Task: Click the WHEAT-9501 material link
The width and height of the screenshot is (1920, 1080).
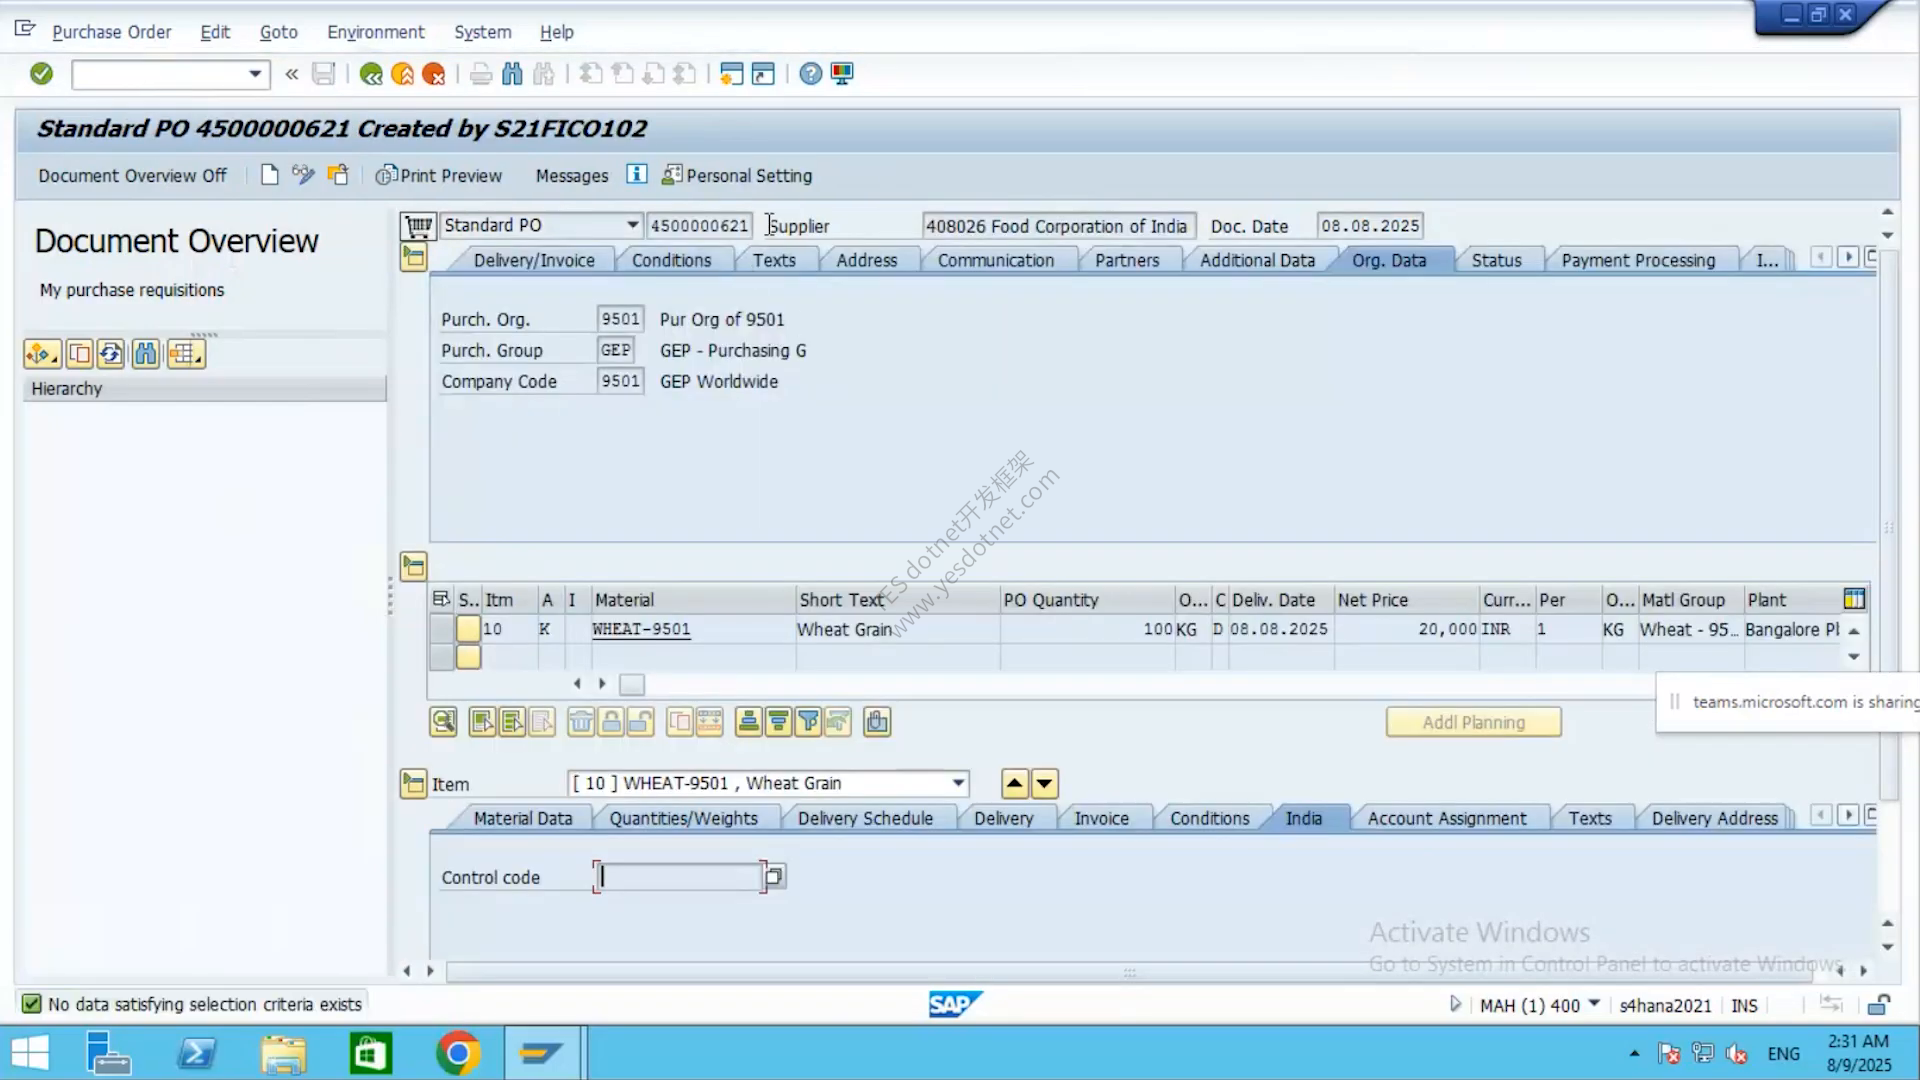Action: [x=641, y=629]
